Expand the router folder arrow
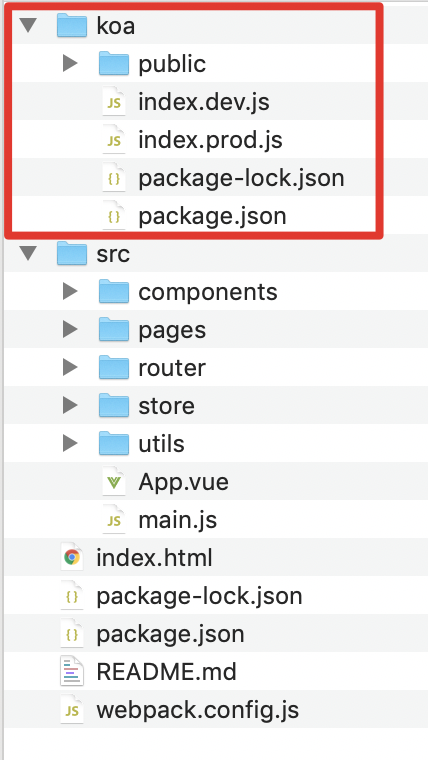Screen dimensions: 428x760 click(x=70, y=368)
